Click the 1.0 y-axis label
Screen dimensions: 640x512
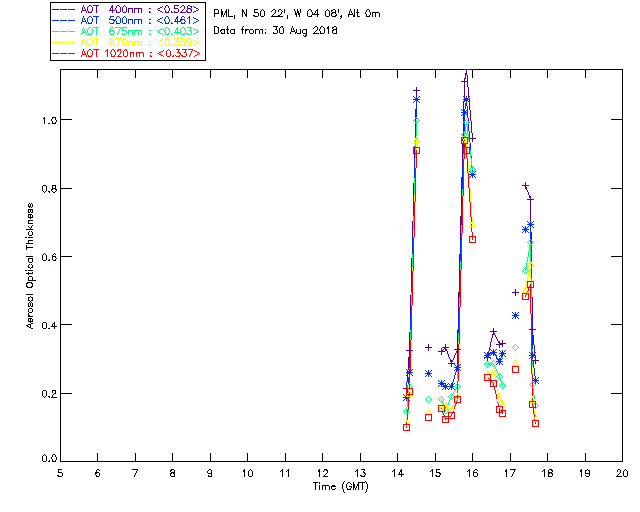coord(48,120)
